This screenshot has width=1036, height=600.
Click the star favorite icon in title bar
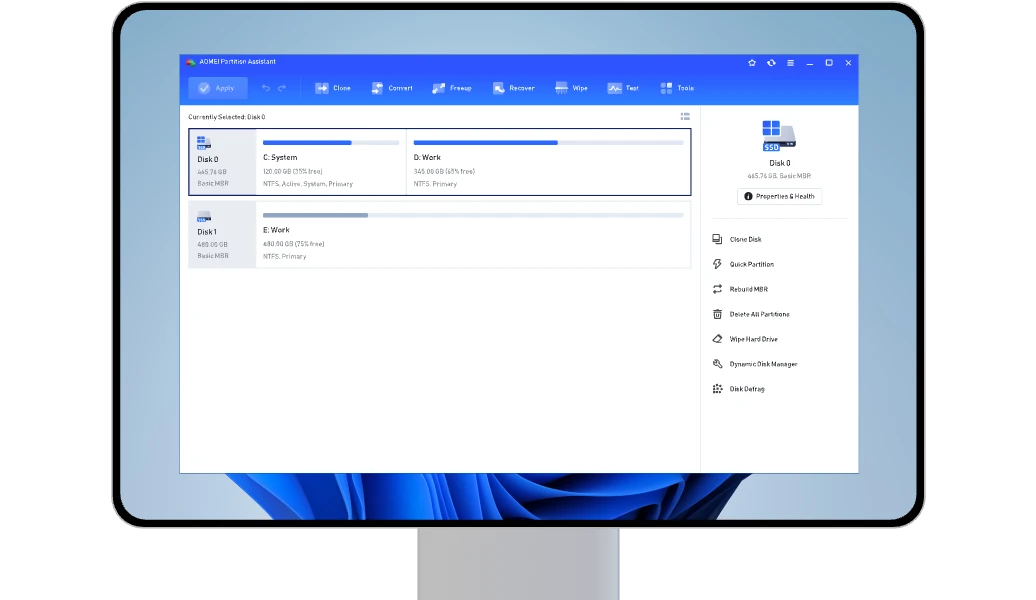tap(752, 63)
